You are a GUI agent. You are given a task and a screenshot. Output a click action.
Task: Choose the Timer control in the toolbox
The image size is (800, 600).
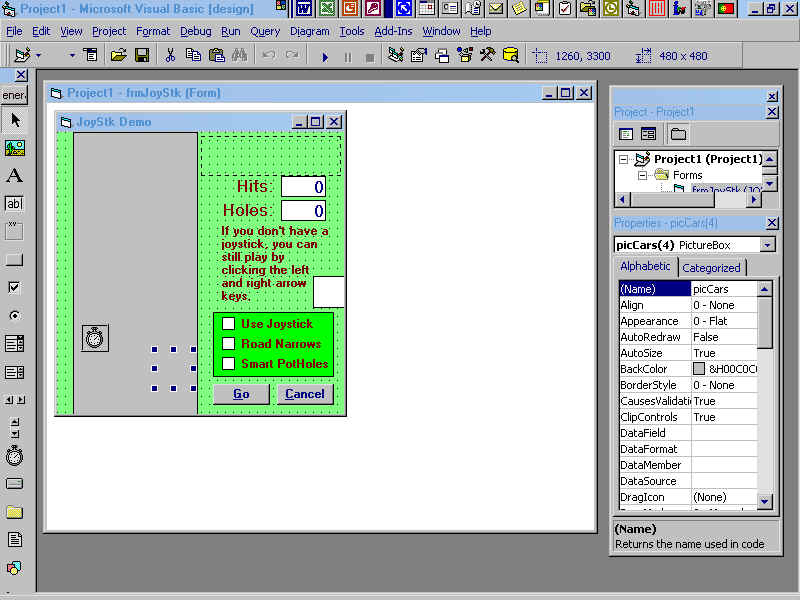pyautogui.click(x=14, y=456)
